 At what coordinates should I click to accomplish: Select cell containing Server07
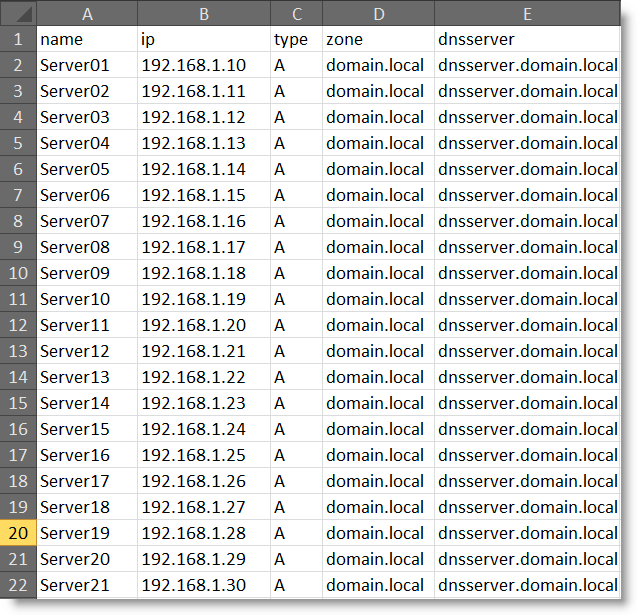(x=87, y=221)
